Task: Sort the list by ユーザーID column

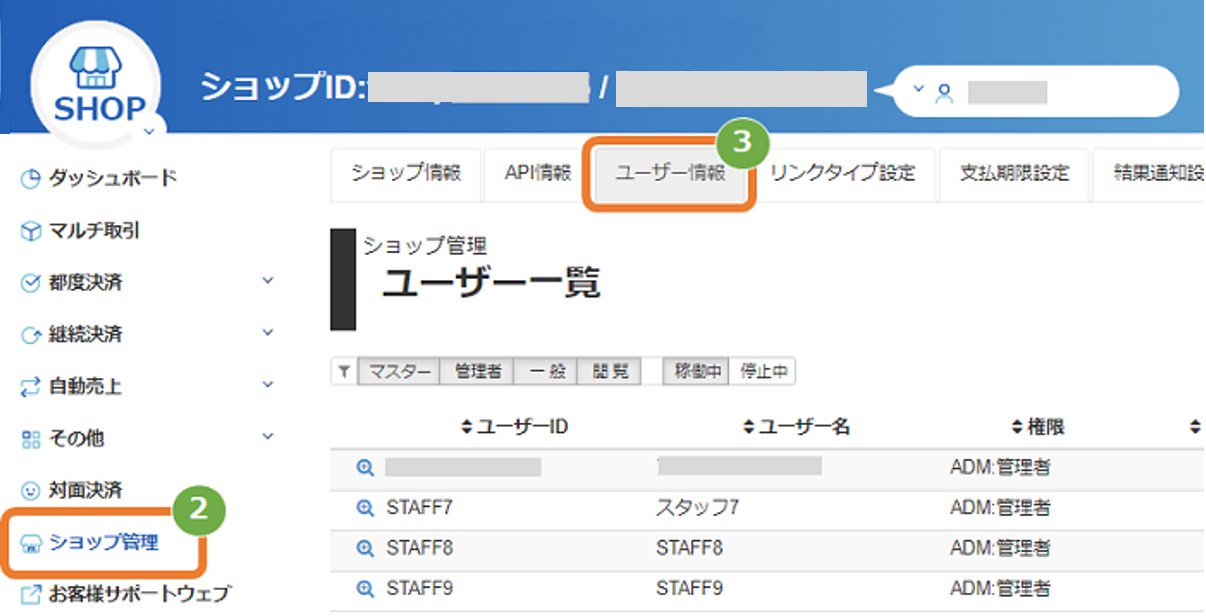Action: pyautogui.click(x=515, y=427)
